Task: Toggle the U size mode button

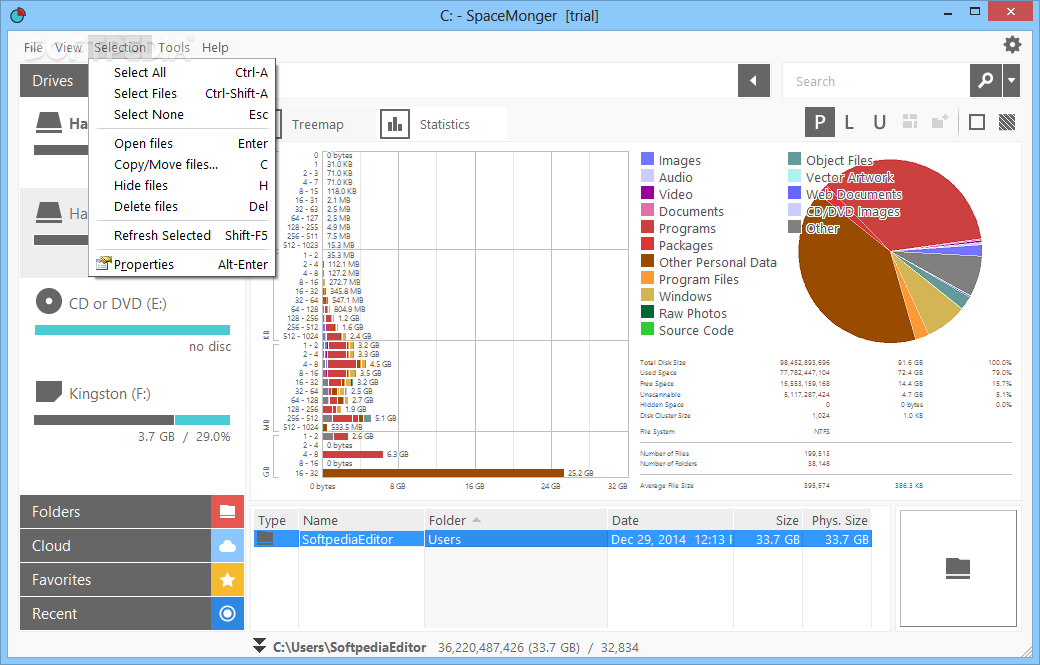Action: [879, 122]
